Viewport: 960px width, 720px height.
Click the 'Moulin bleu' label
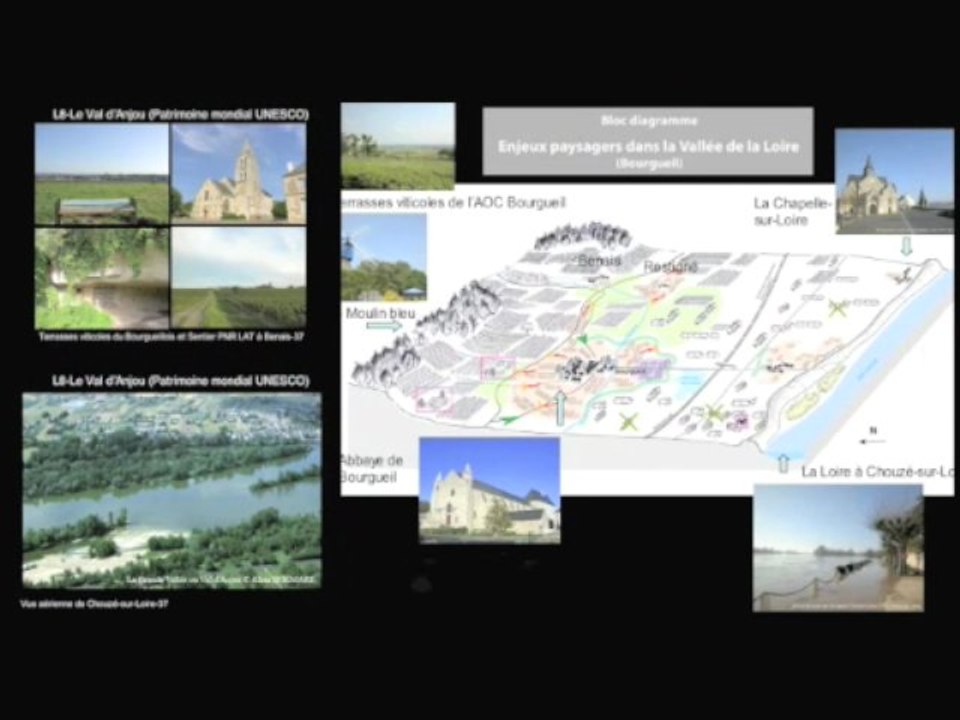point(380,313)
